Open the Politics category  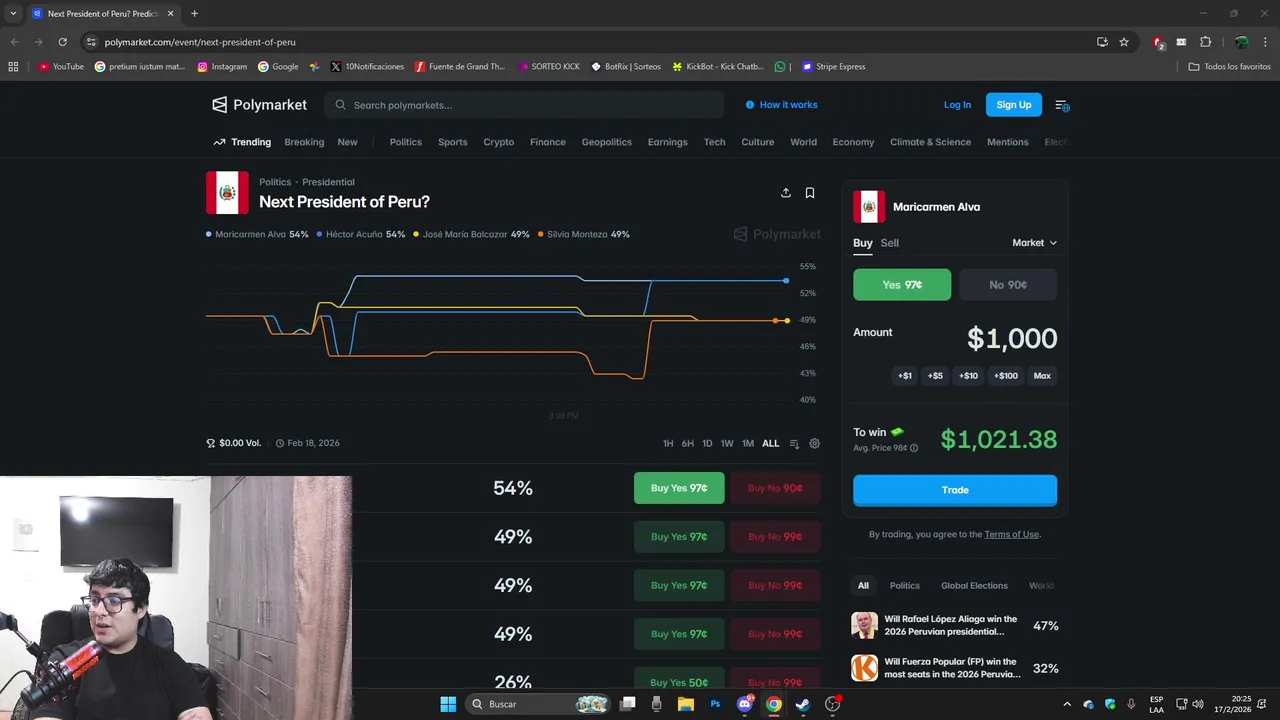coord(406,142)
